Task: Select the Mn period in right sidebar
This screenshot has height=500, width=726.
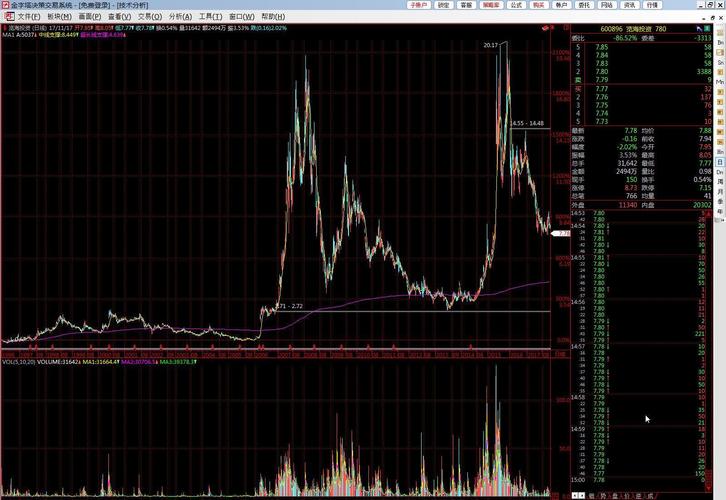Action: [720, 82]
